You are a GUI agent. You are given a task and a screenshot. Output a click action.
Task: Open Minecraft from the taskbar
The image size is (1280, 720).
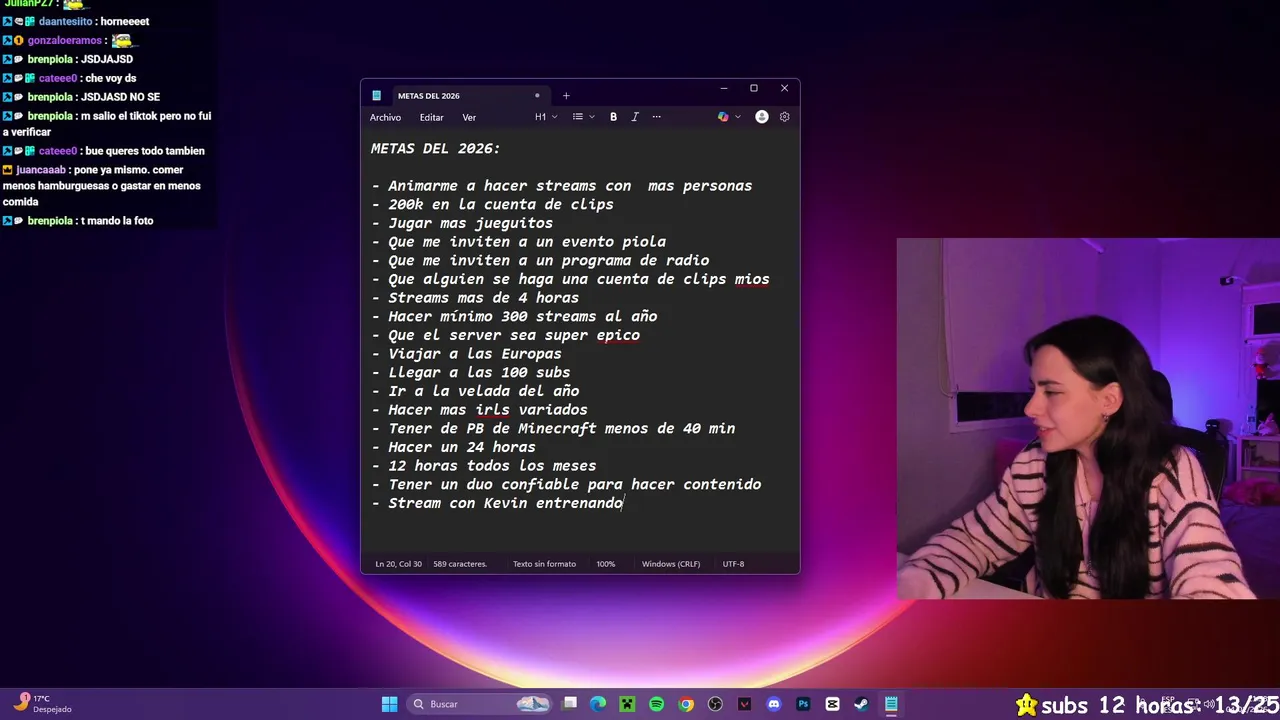pyautogui.click(x=627, y=704)
